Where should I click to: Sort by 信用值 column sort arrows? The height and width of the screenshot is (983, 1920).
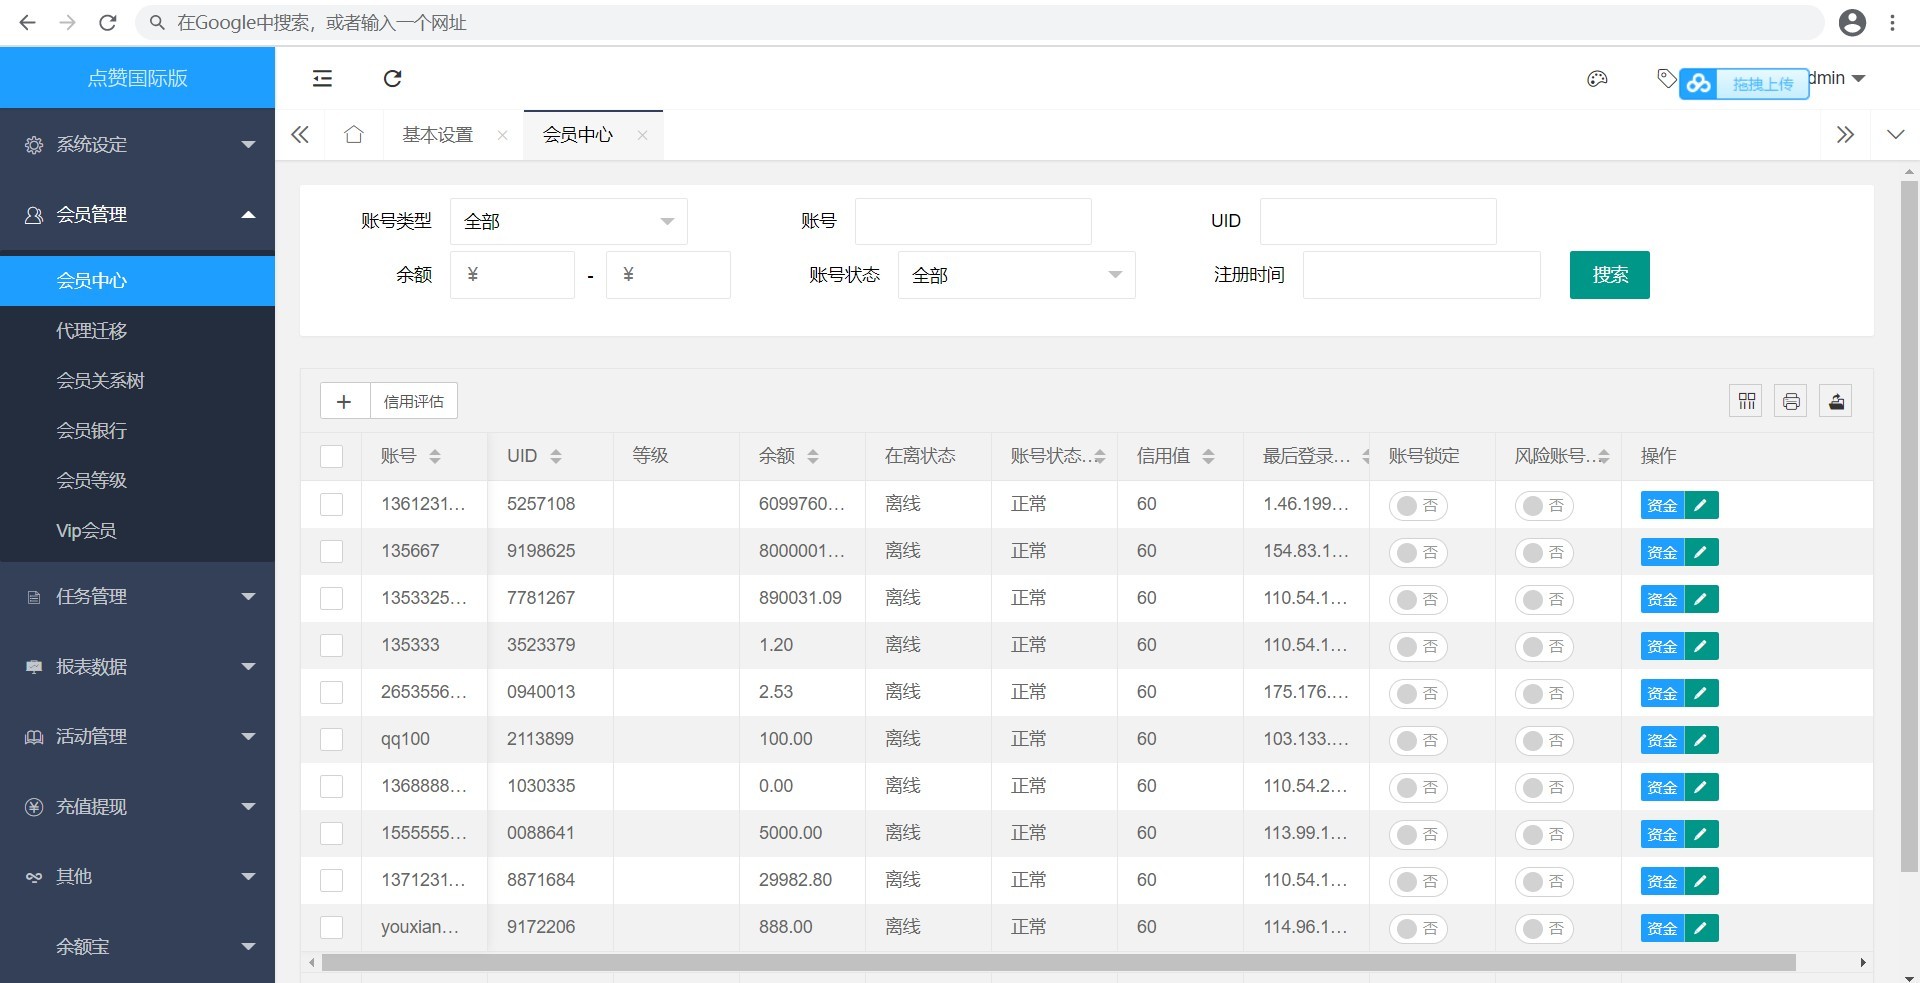click(1208, 456)
